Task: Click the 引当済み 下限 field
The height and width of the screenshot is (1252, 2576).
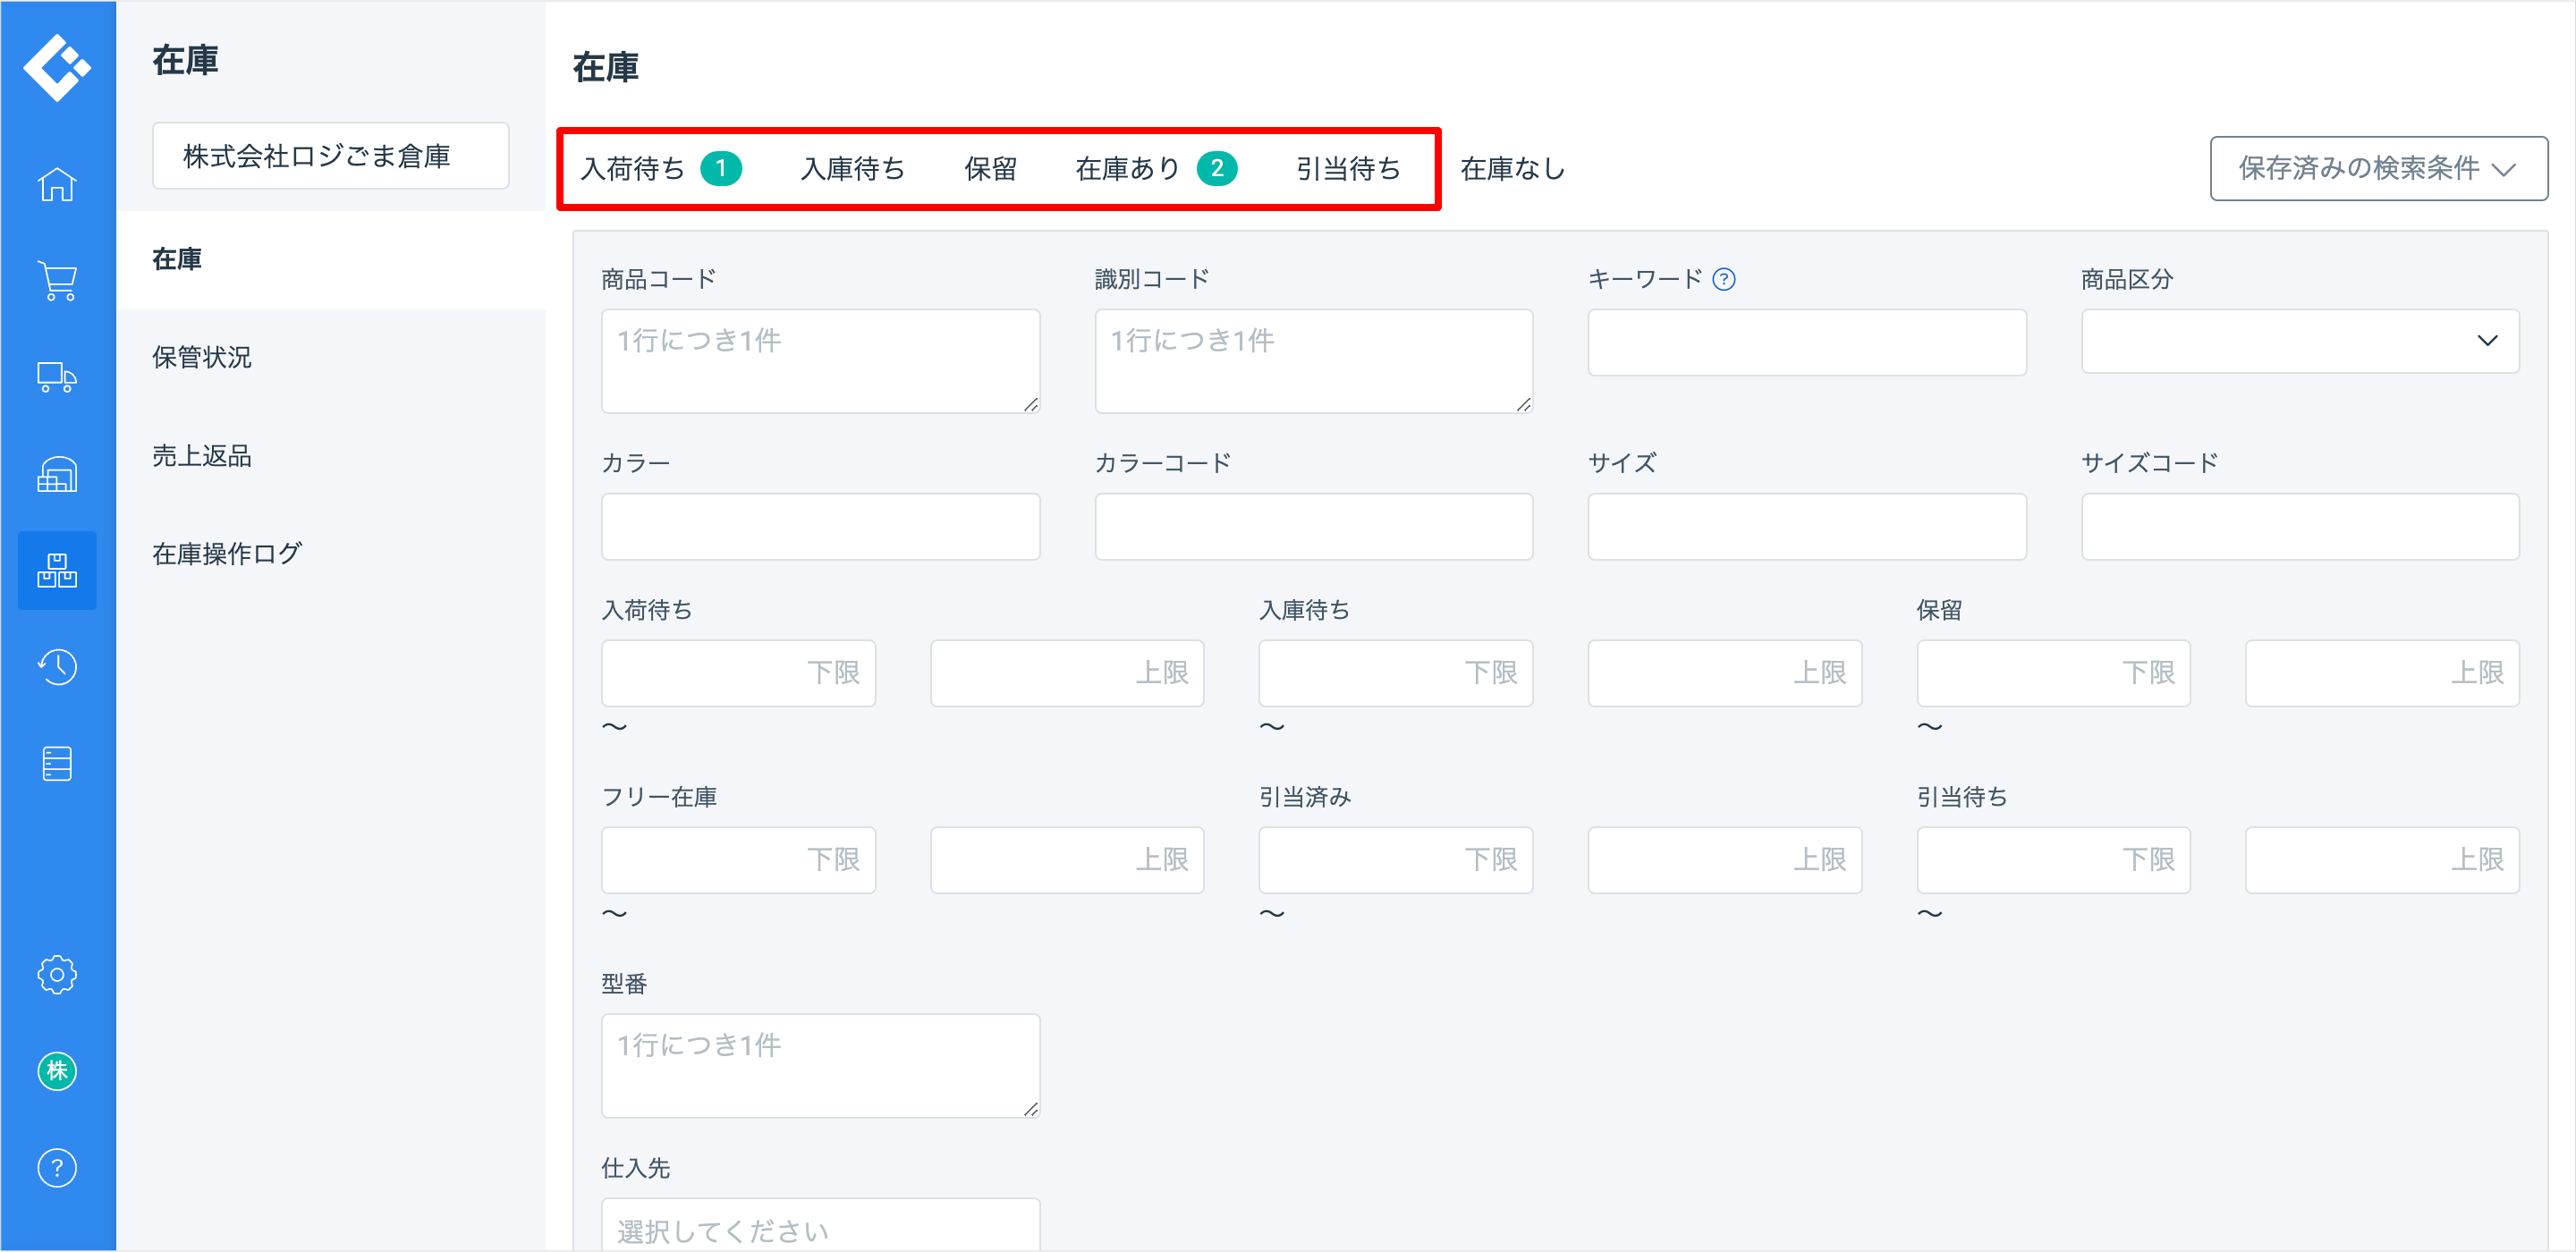Action: click(1395, 860)
